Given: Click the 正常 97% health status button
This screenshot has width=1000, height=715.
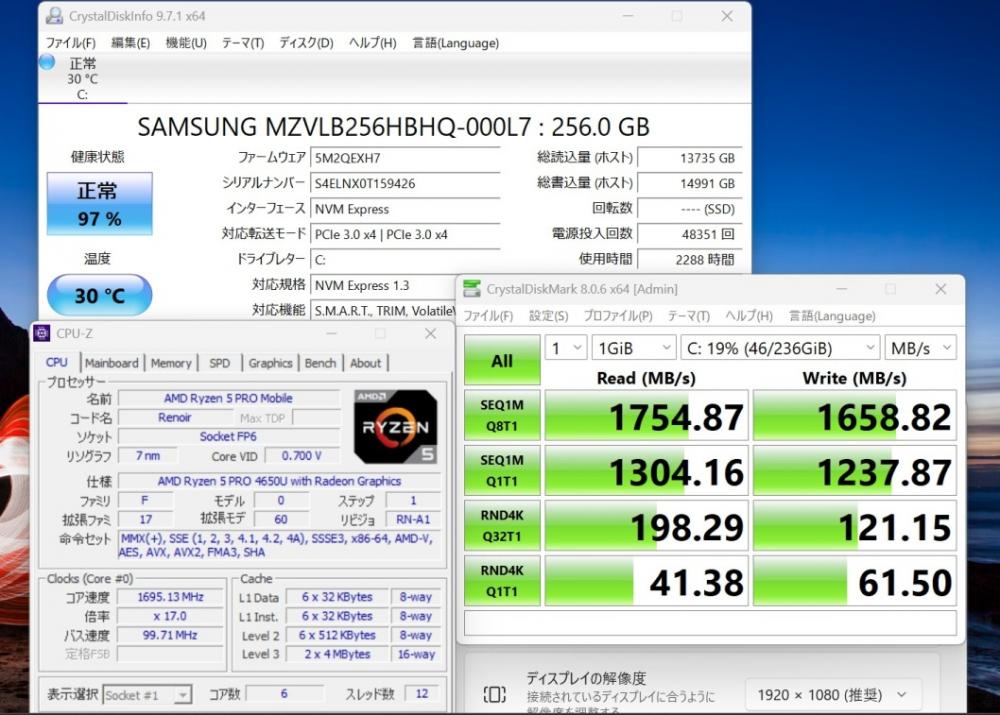Looking at the screenshot, I should pos(99,203).
